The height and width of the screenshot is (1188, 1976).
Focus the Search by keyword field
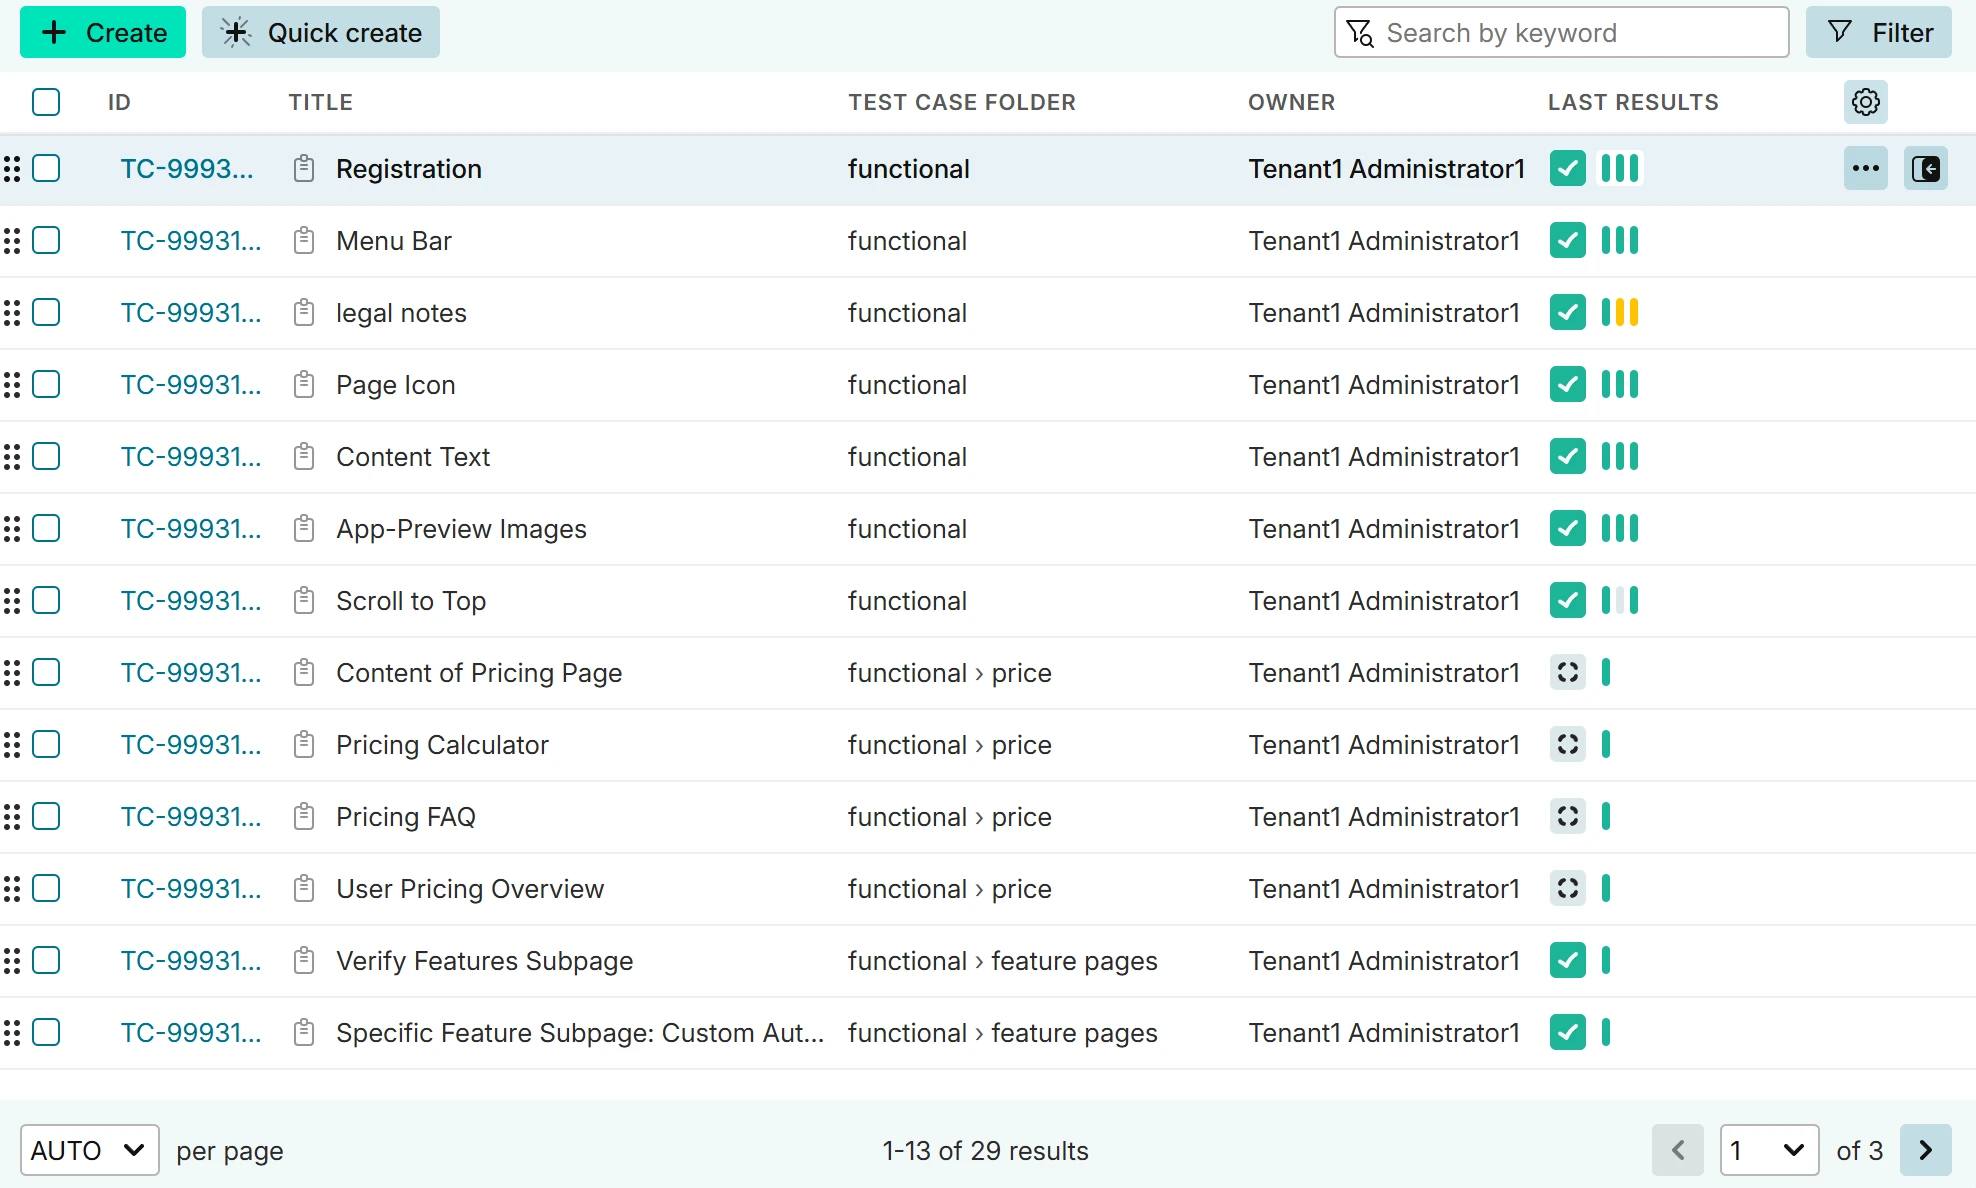click(x=1561, y=32)
